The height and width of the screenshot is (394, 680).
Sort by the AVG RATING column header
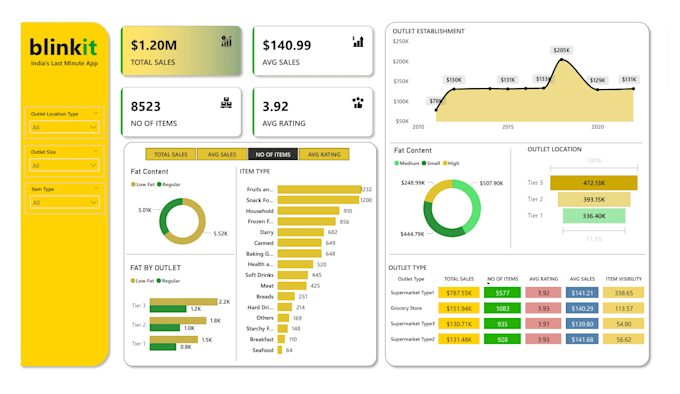(543, 279)
